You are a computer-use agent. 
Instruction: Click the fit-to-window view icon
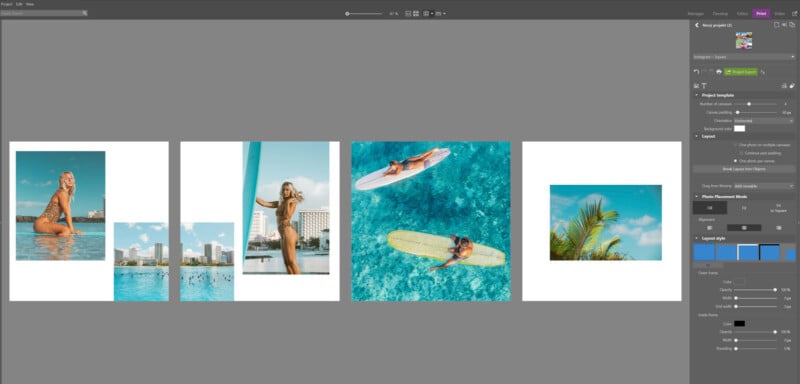pyautogui.click(x=408, y=14)
